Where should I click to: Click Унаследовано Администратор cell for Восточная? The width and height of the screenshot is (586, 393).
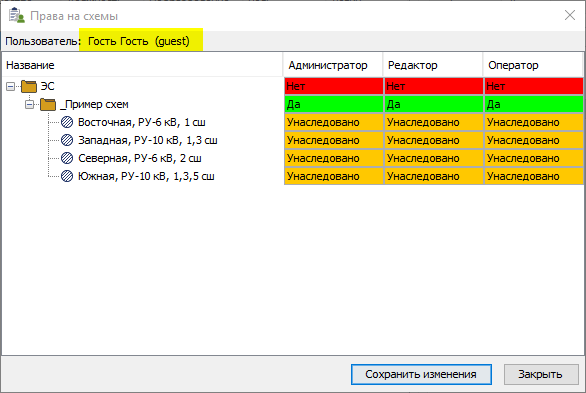(x=334, y=122)
